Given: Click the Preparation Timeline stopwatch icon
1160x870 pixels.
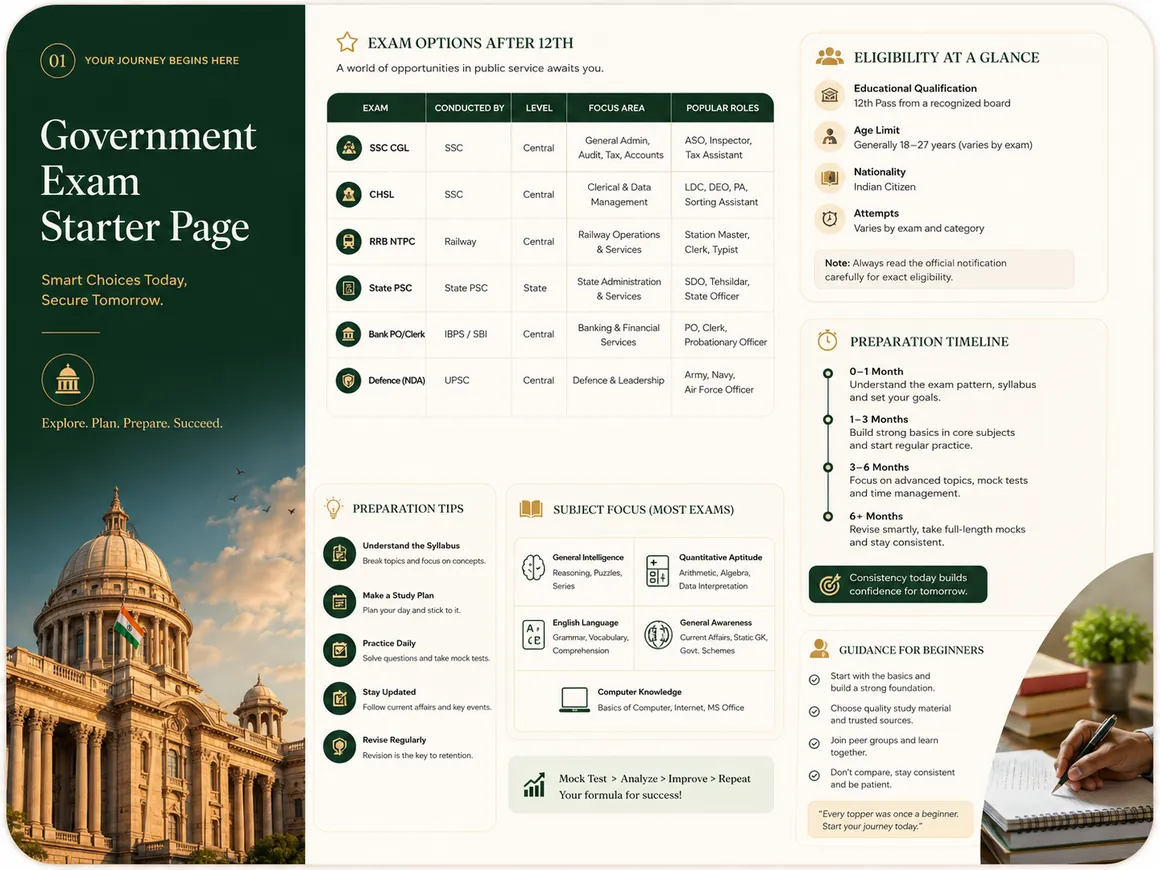Looking at the screenshot, I should pos(827,340).
